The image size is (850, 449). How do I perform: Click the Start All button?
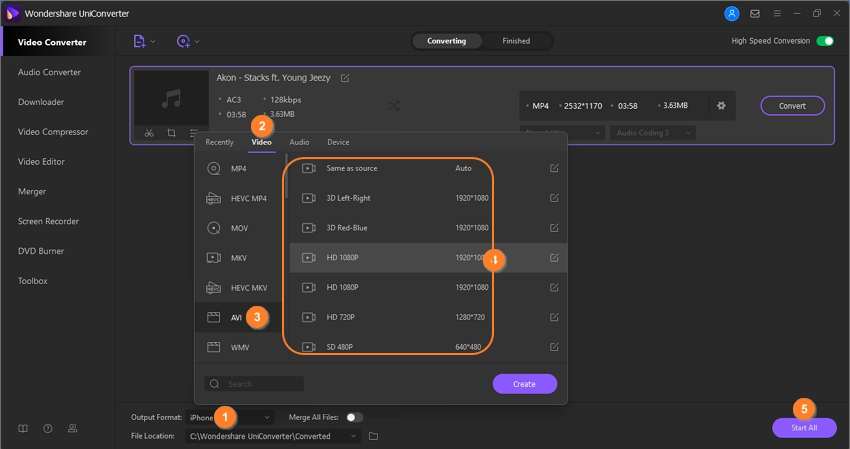[x=804, y=428]
